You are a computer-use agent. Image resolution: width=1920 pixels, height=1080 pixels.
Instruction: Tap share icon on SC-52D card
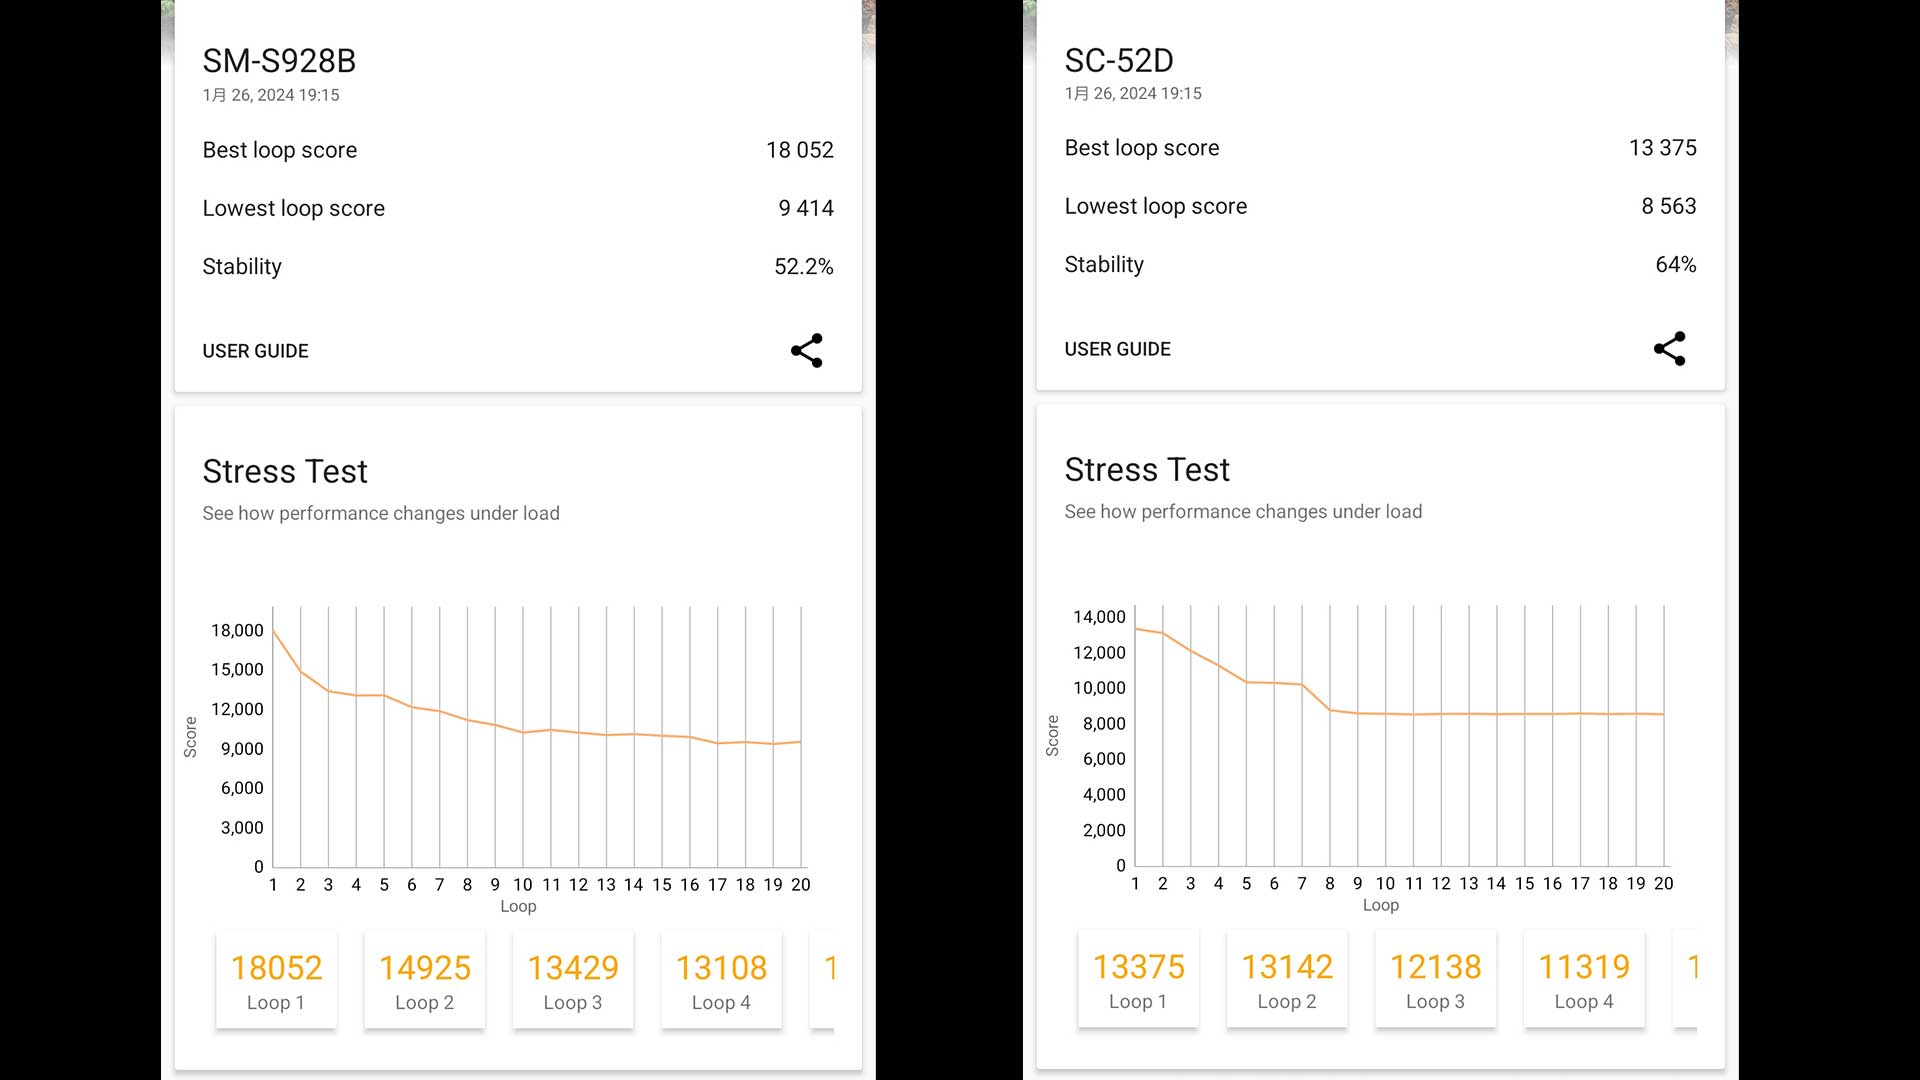(x=1669, y=349)
